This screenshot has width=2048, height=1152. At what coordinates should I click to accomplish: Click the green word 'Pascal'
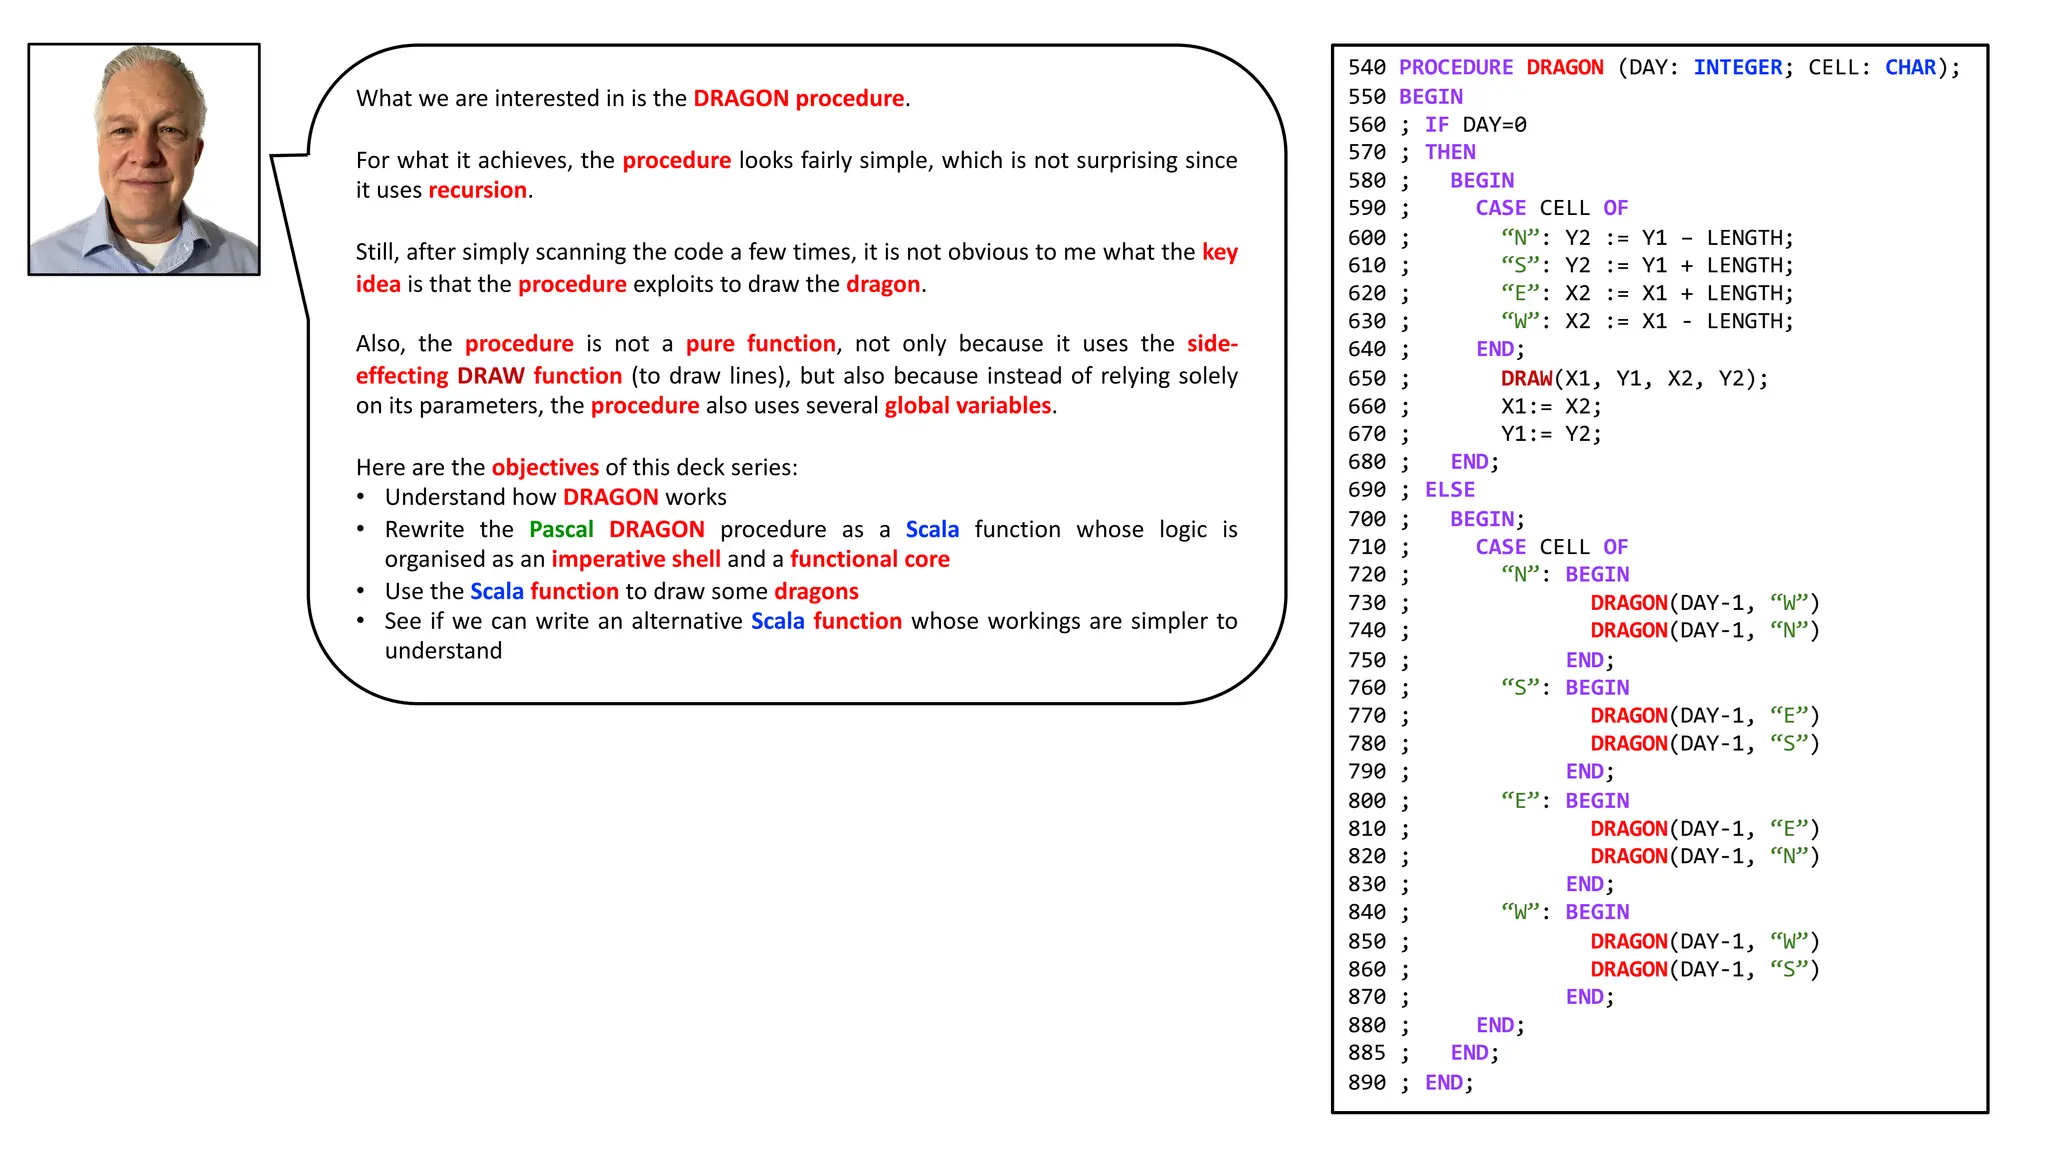[x=561, y=530]
